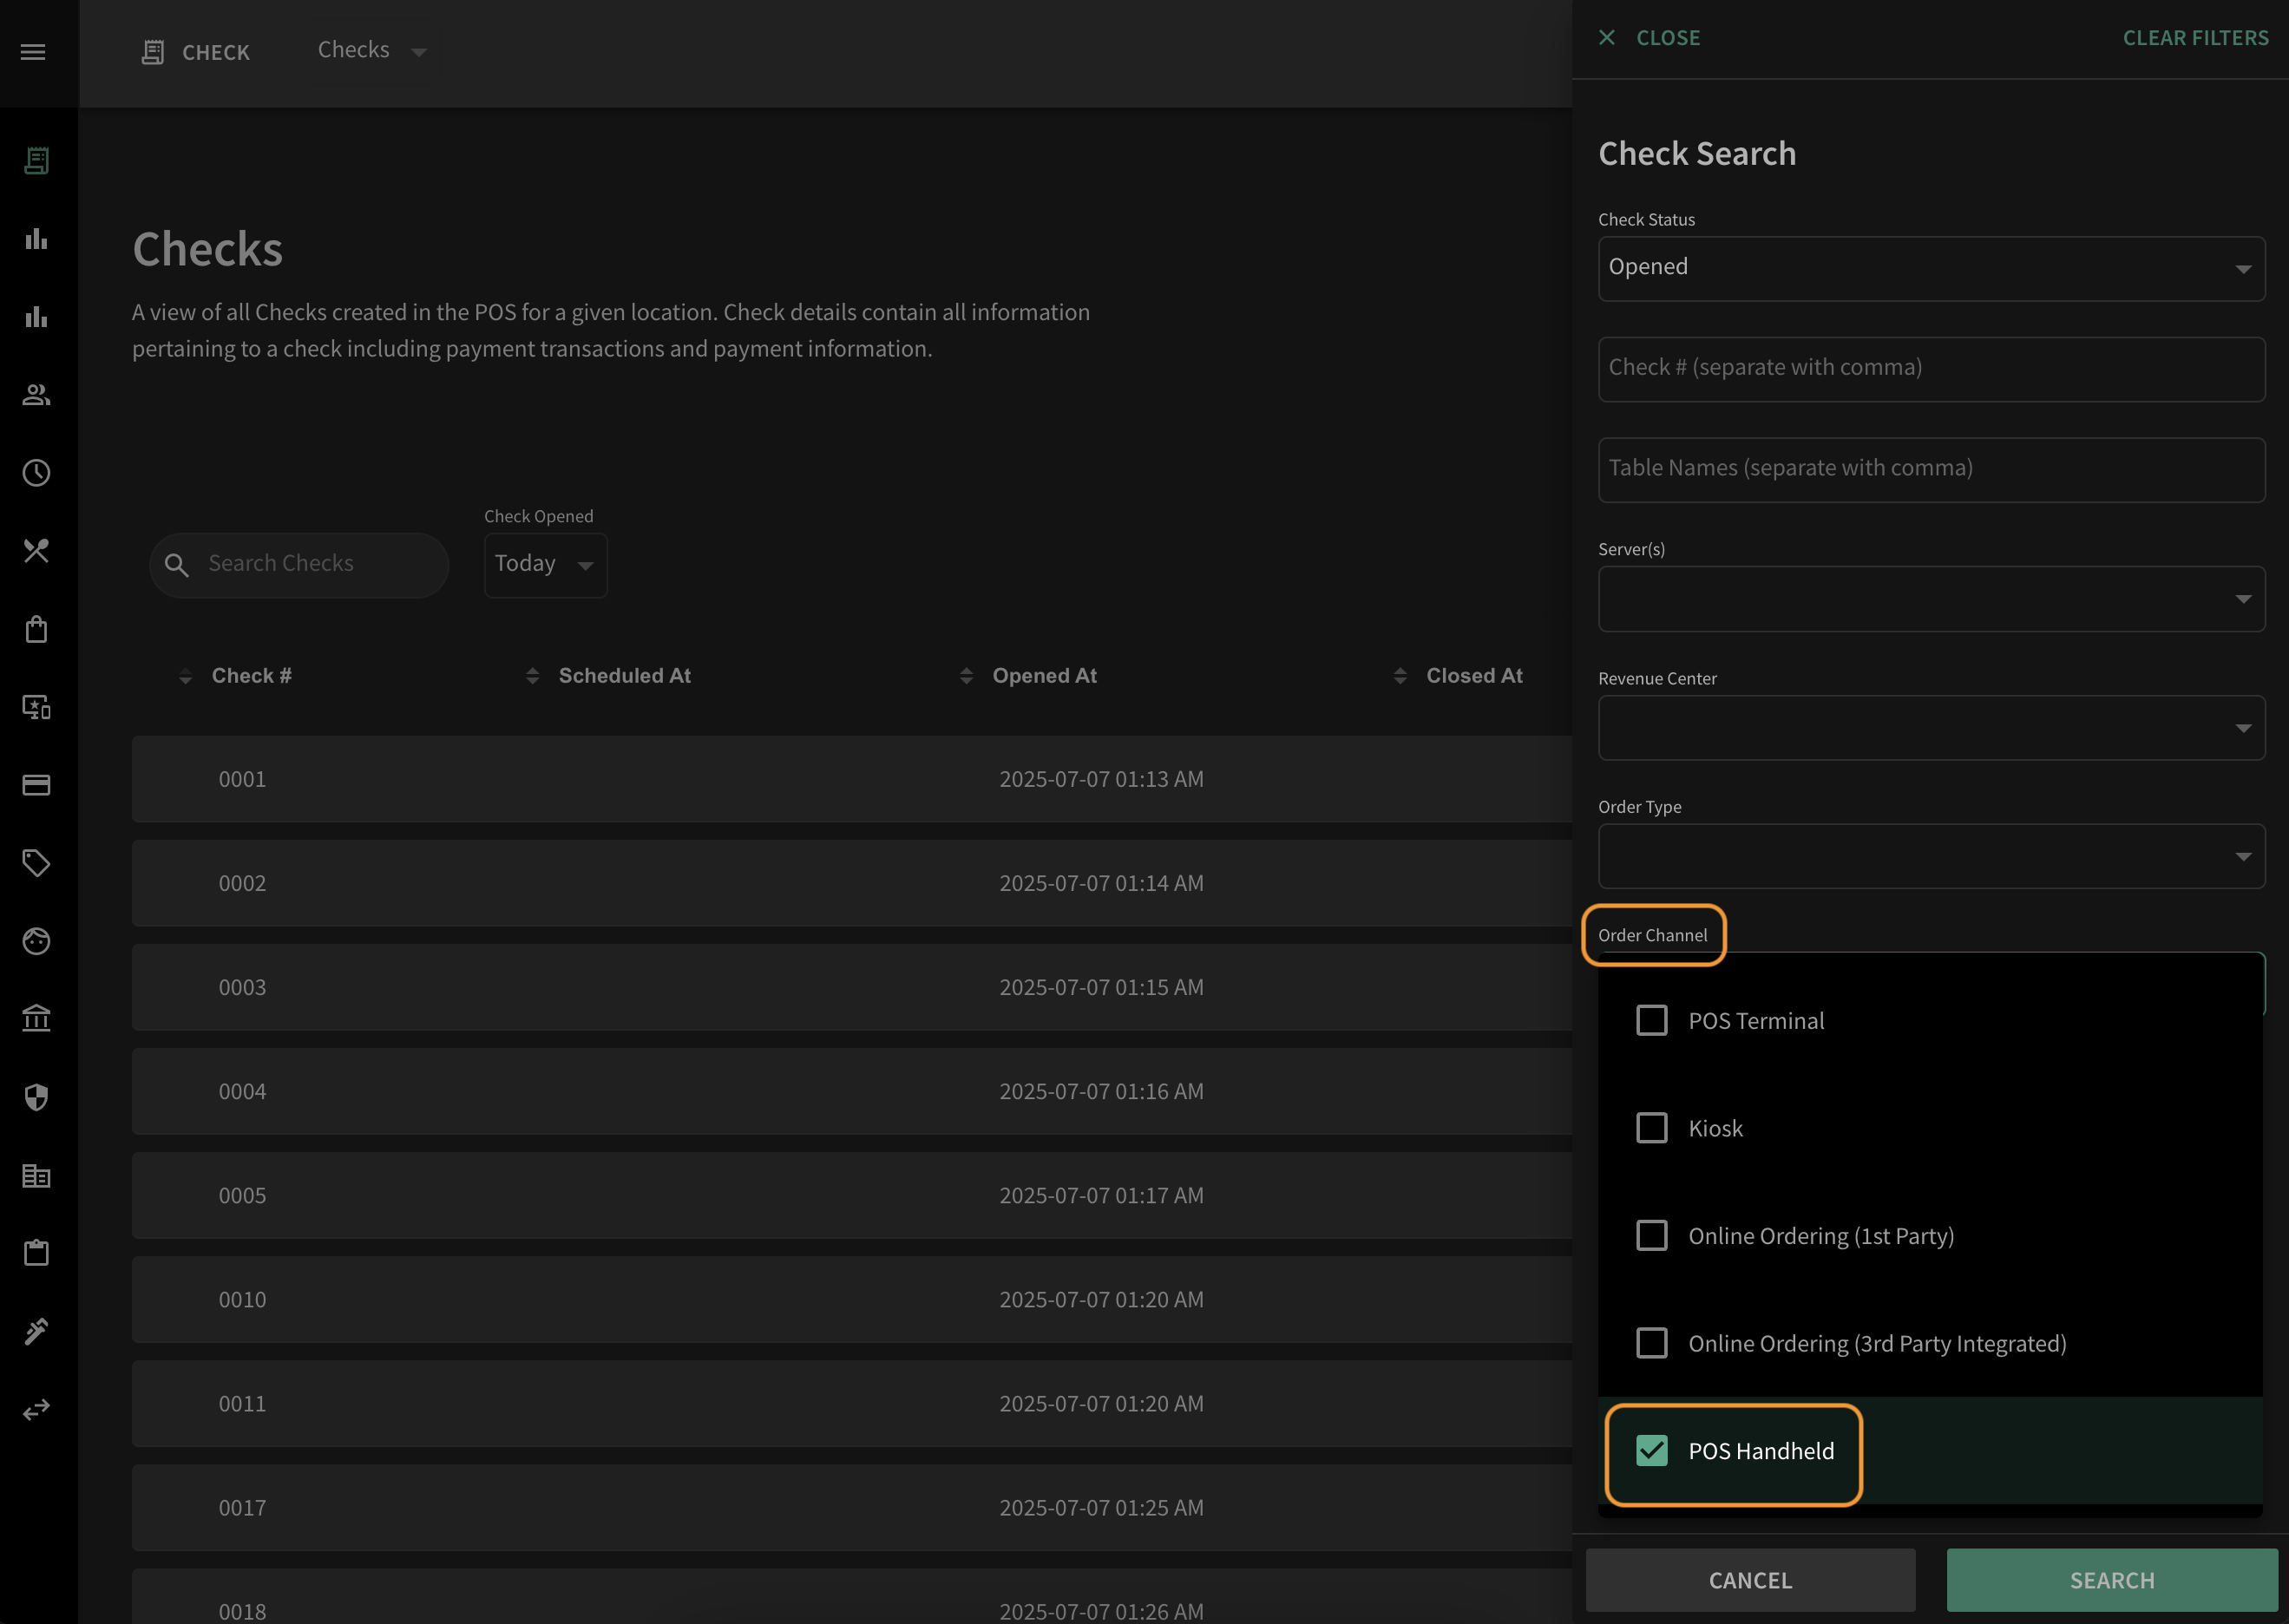
Task: Uncheck the POS Handheld checkbox
Action: 1652,1451
